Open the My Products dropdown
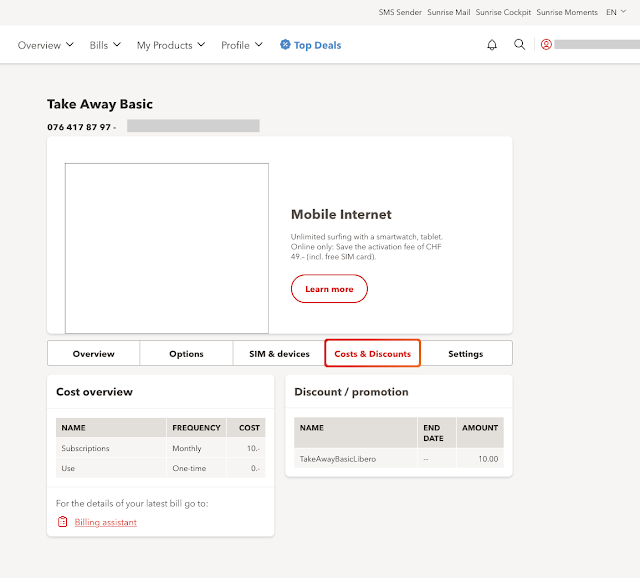 pyautogui.click(x=171, y=45)
